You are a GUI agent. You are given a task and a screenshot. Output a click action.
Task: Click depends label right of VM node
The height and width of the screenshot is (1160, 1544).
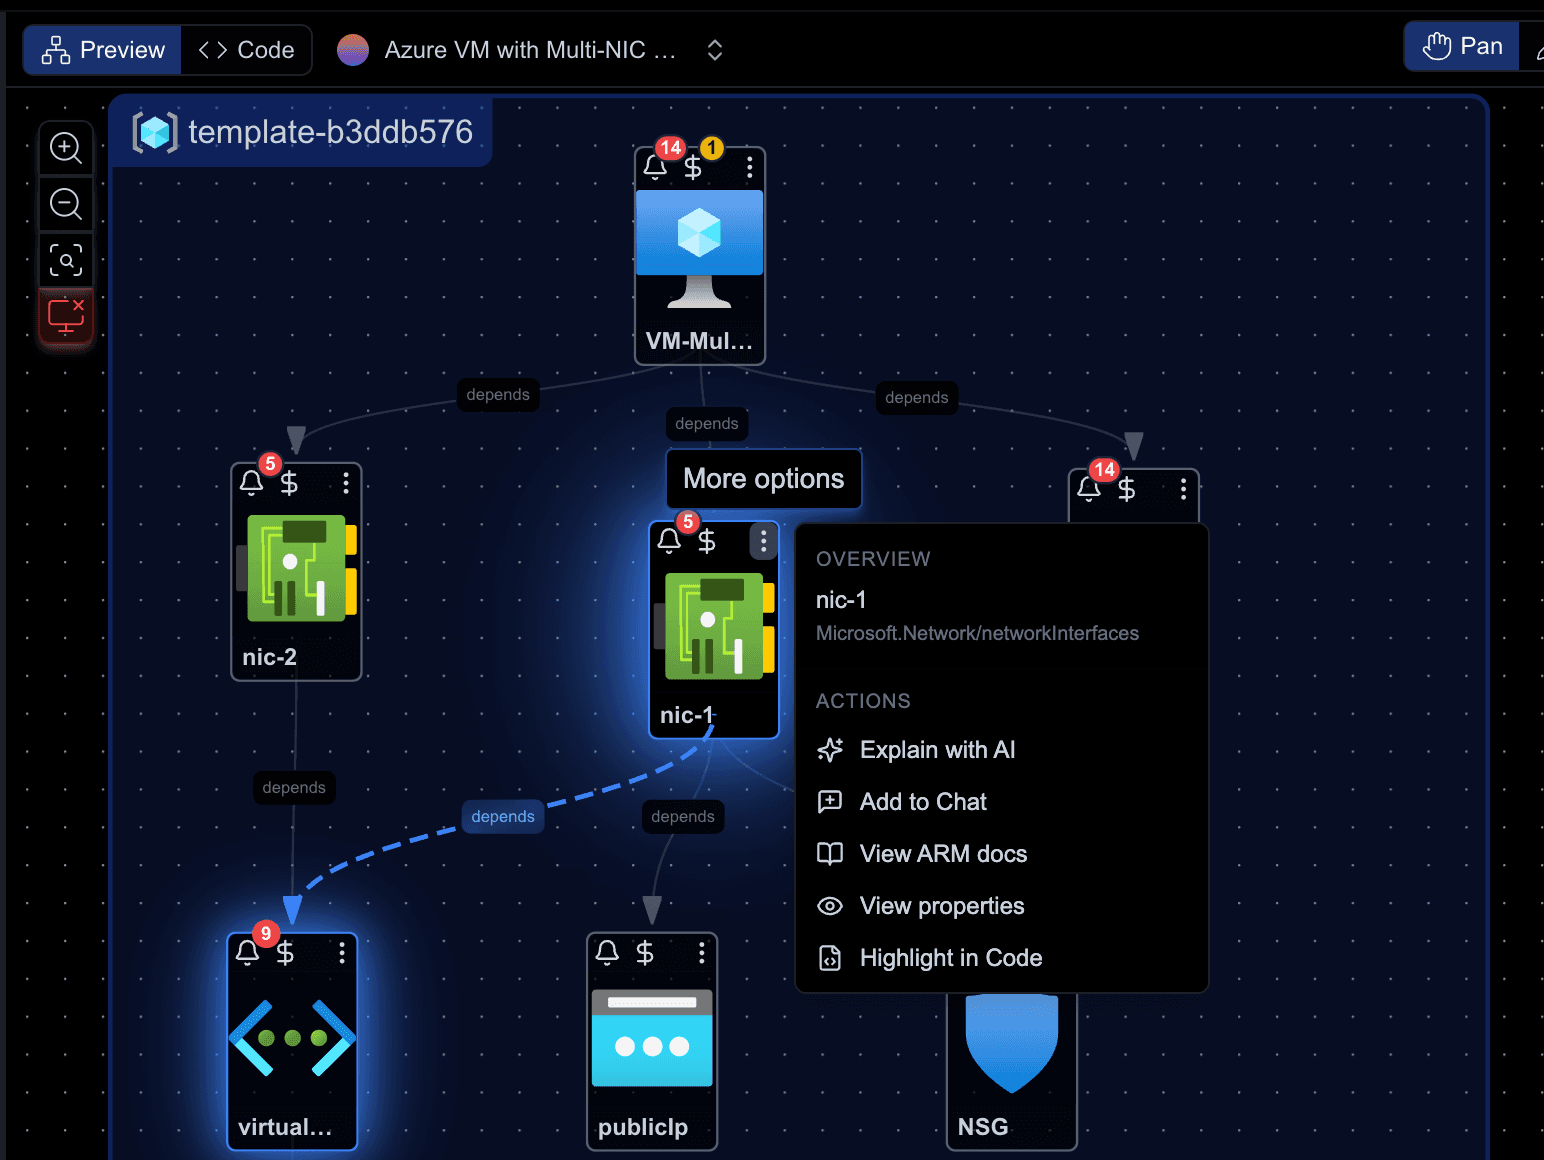(x=917, y=398)
